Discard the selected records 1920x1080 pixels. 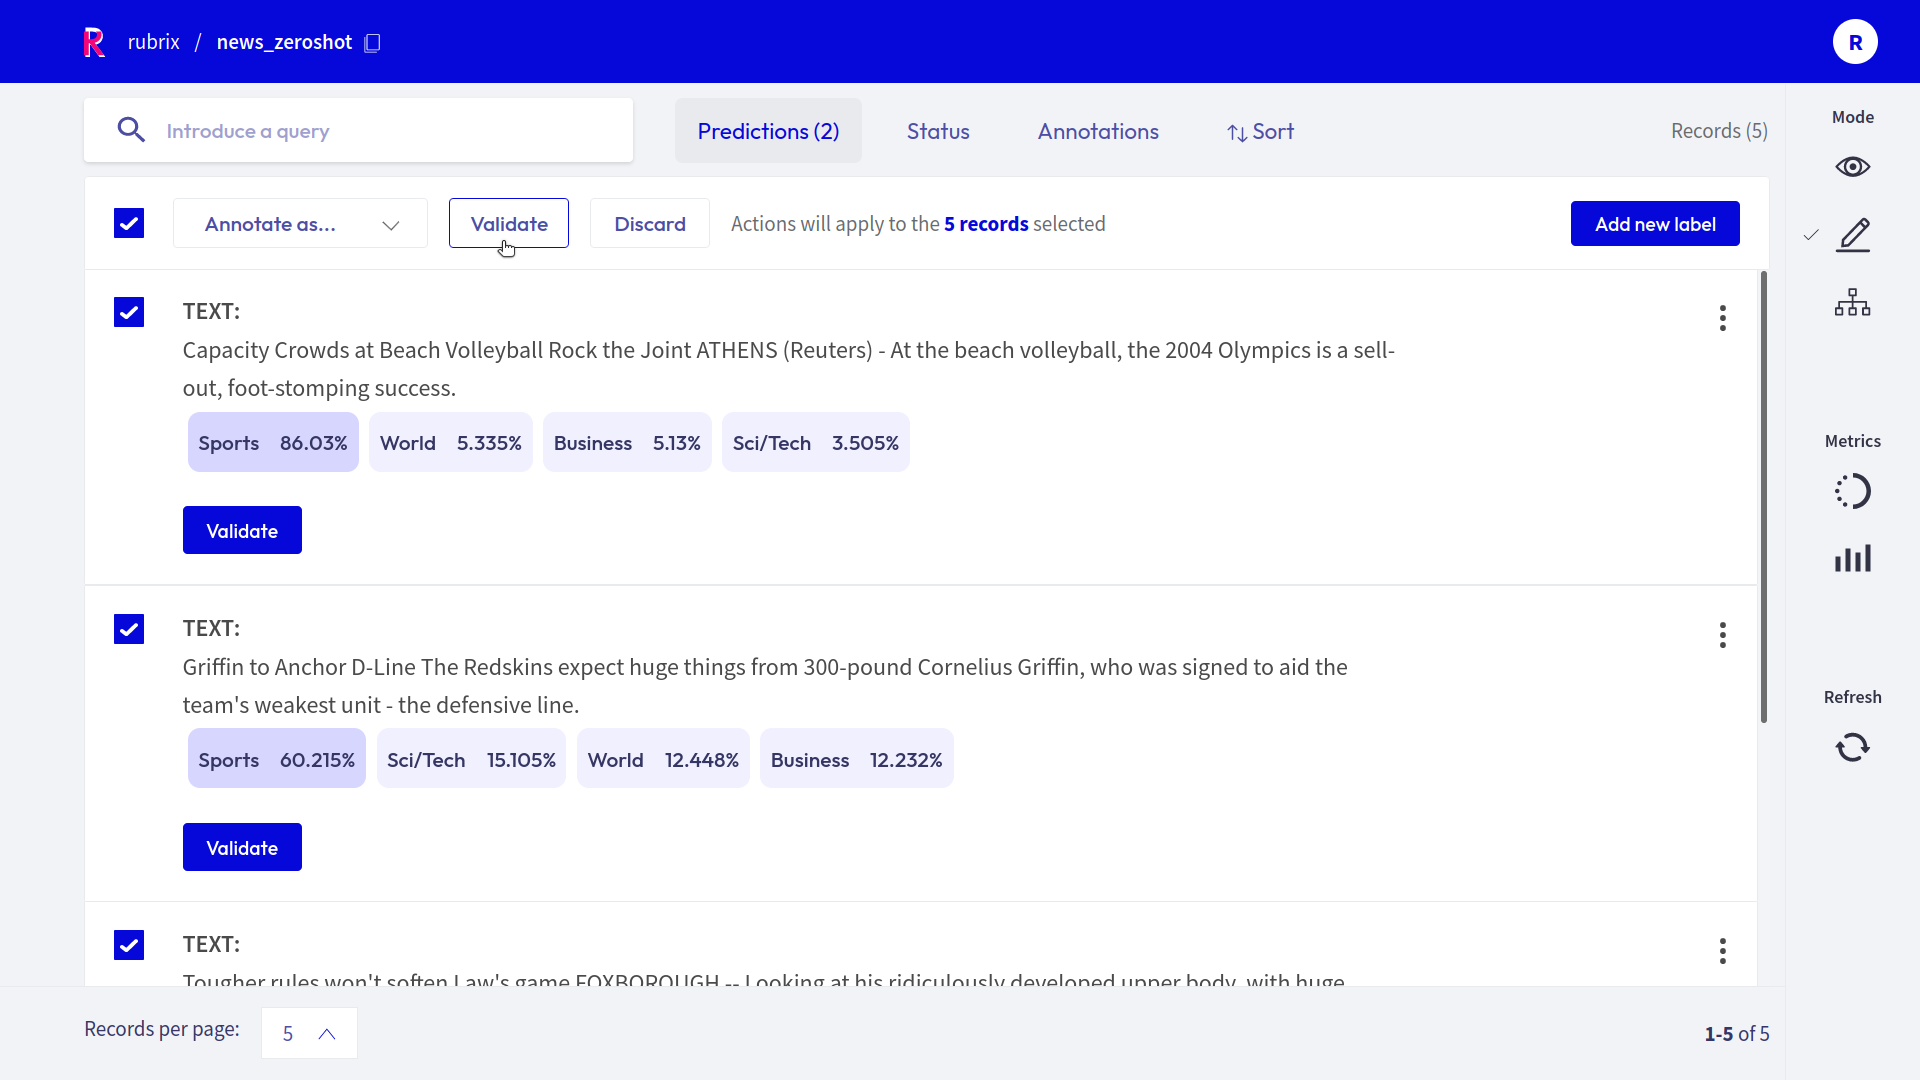click(x=650, y=224)
